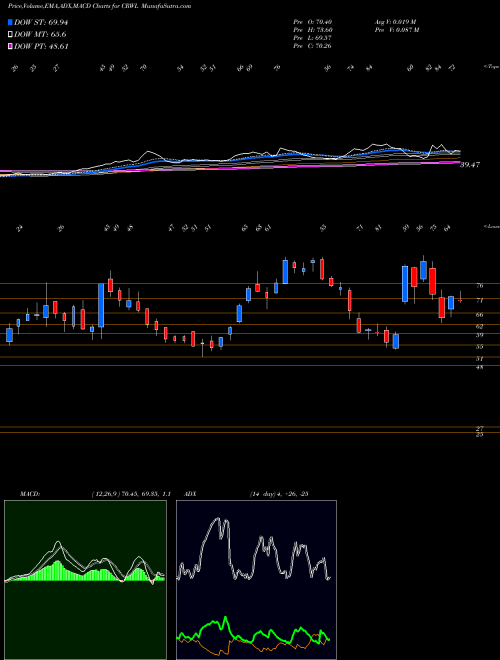Click the ADX '(14 day) 4, +26, -25' values
500x660 pixels.
pyautogui.click(x=279, y=494)
